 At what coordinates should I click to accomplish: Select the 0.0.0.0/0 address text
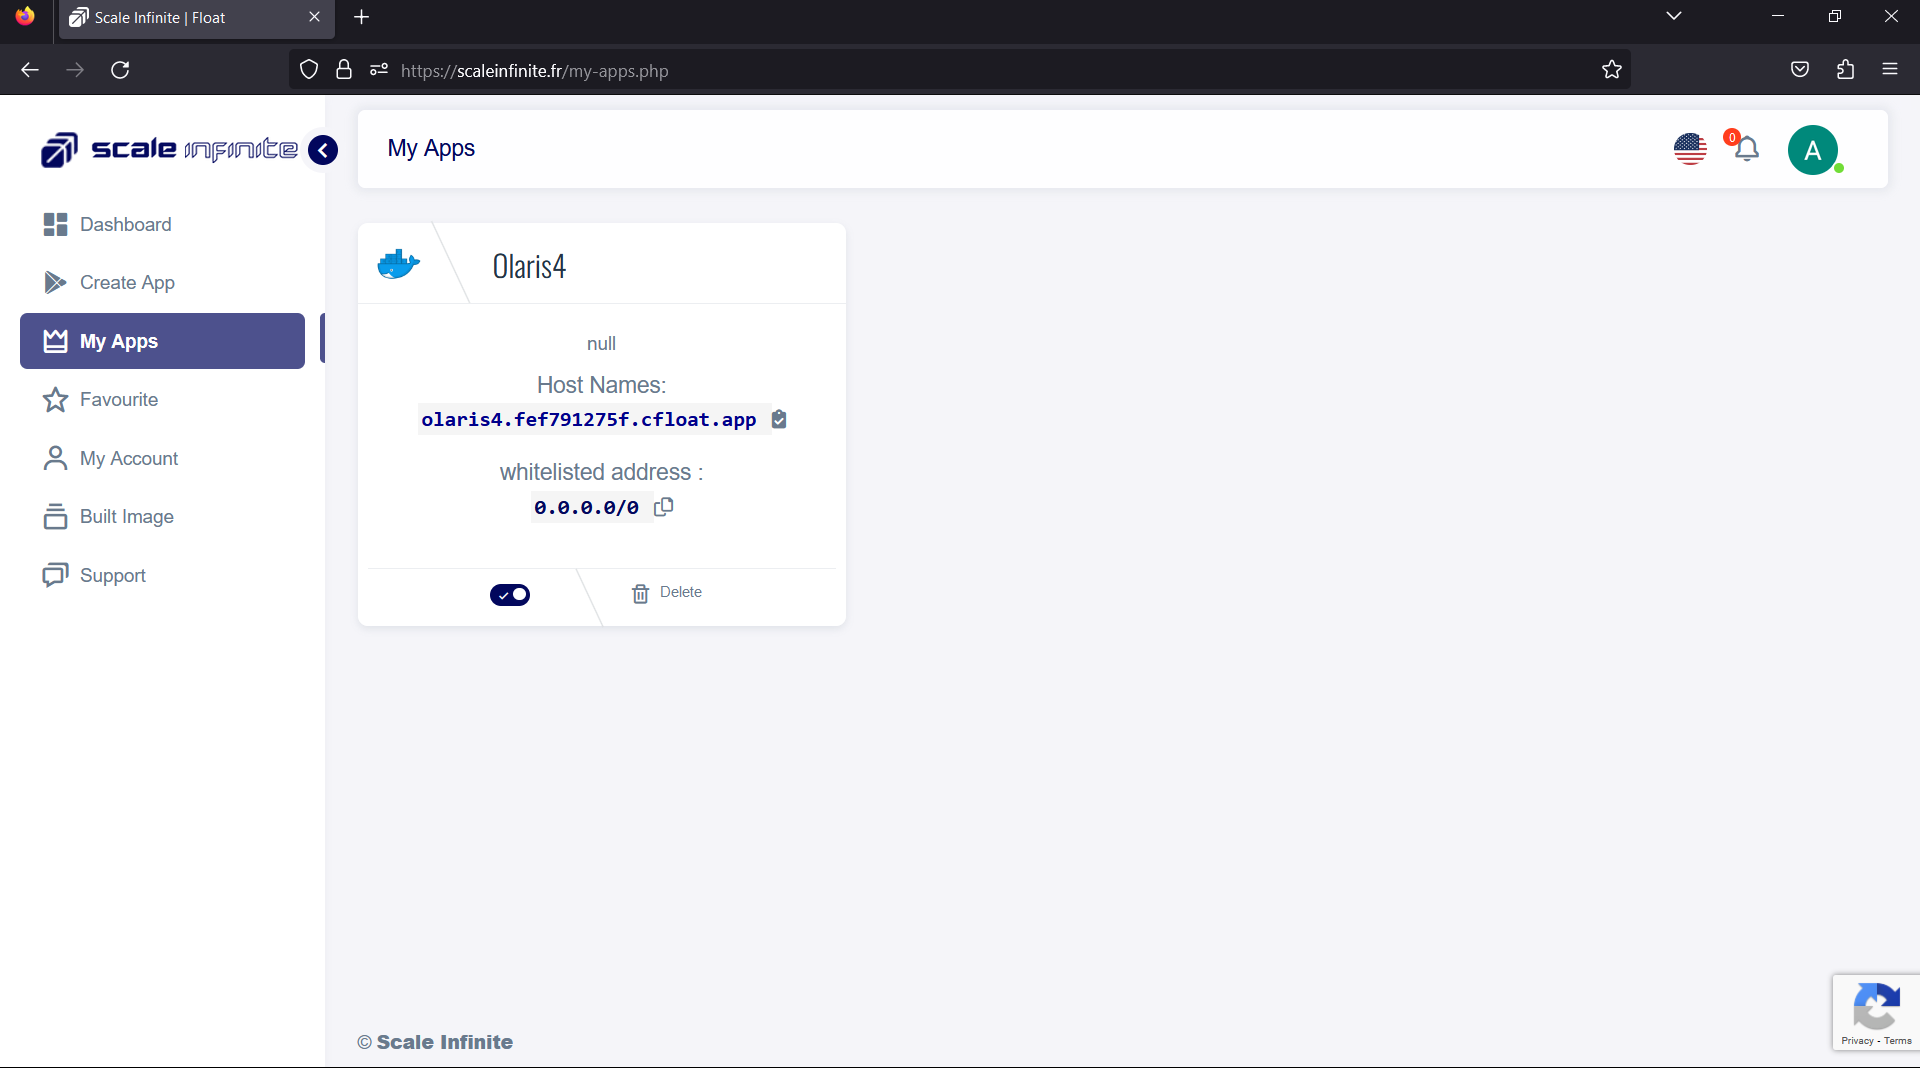(586, 508)
